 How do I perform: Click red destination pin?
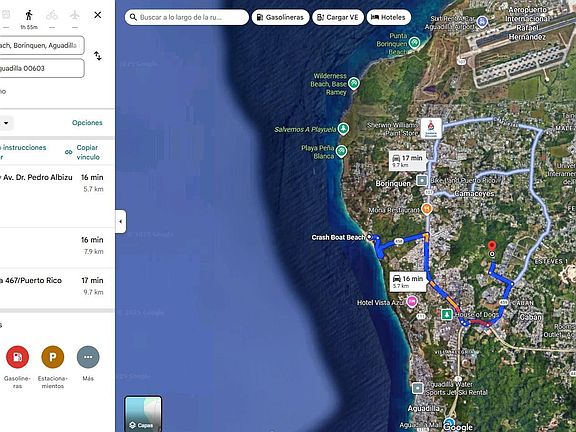click(492, 246)
